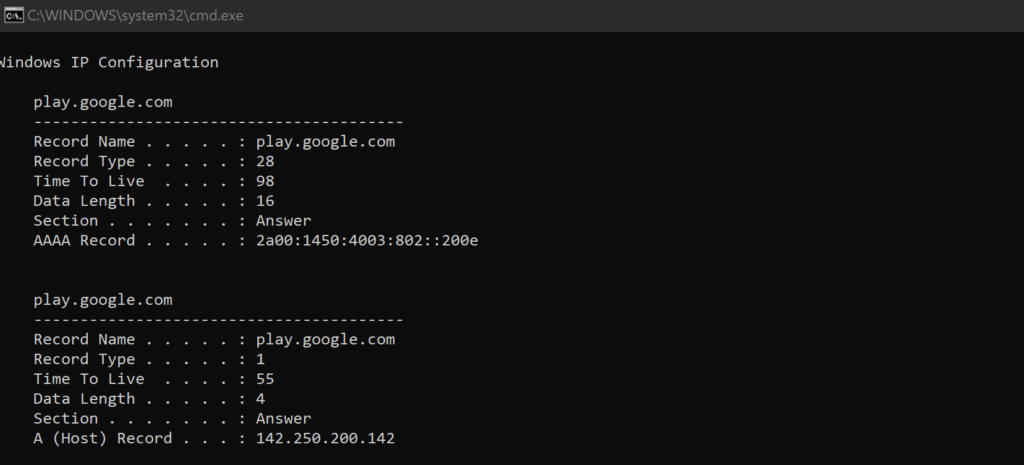Click the Data Length value 4
This screenshot has width=1024, height=465.
tap(261, 398)
